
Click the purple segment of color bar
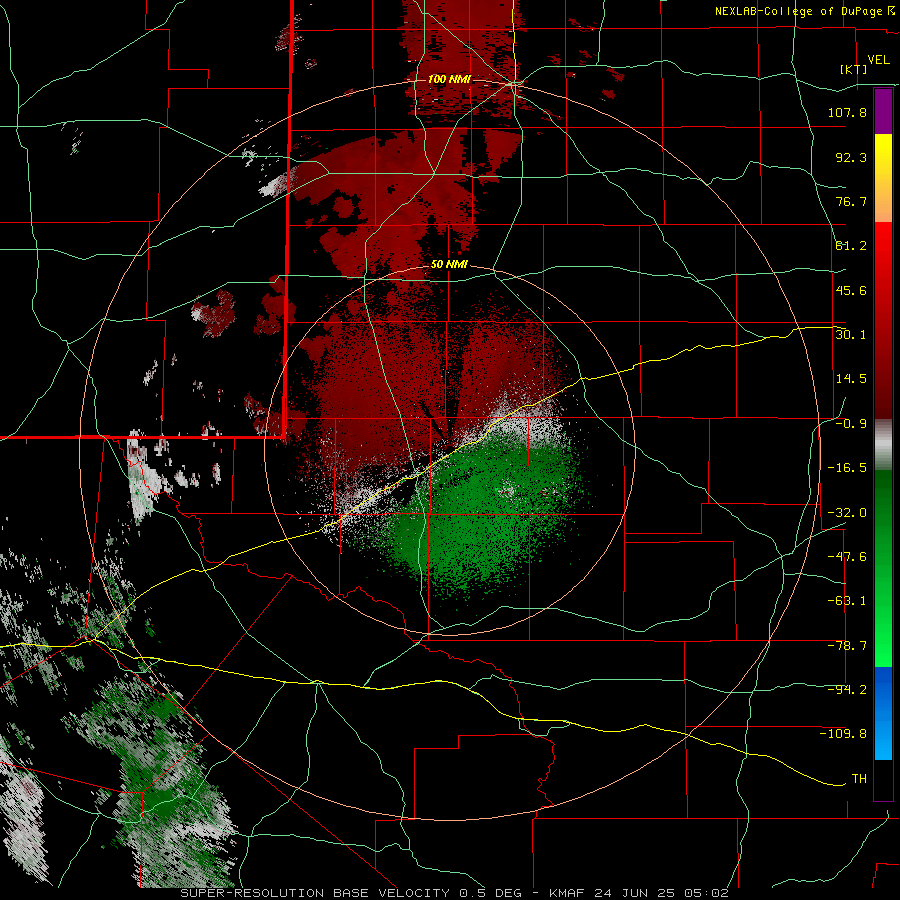pyautogui.click(x=883, y=111)
